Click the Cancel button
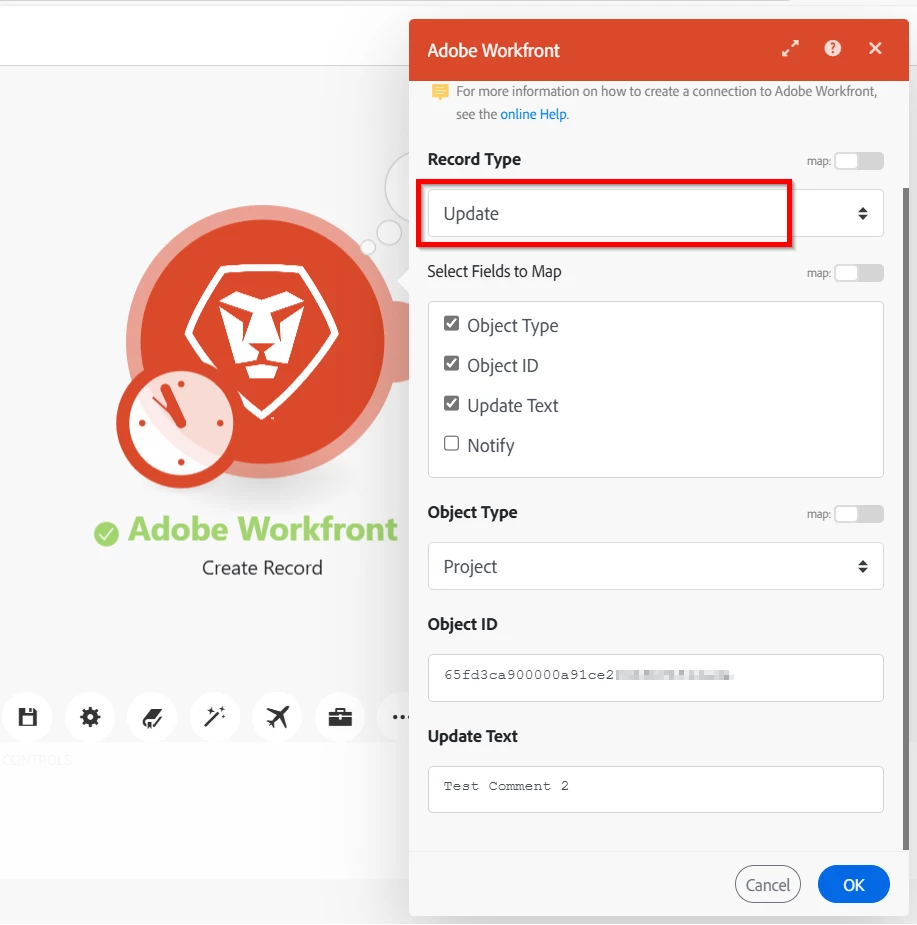Viewport: 917px width, 925px height. point(768,884)
